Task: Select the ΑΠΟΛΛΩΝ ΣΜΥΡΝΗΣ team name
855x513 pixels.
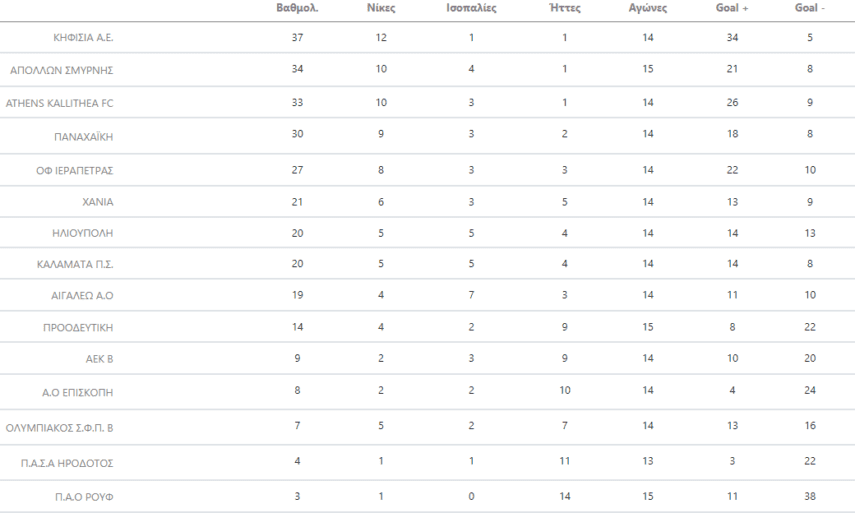Action: [x=61, y=70]
